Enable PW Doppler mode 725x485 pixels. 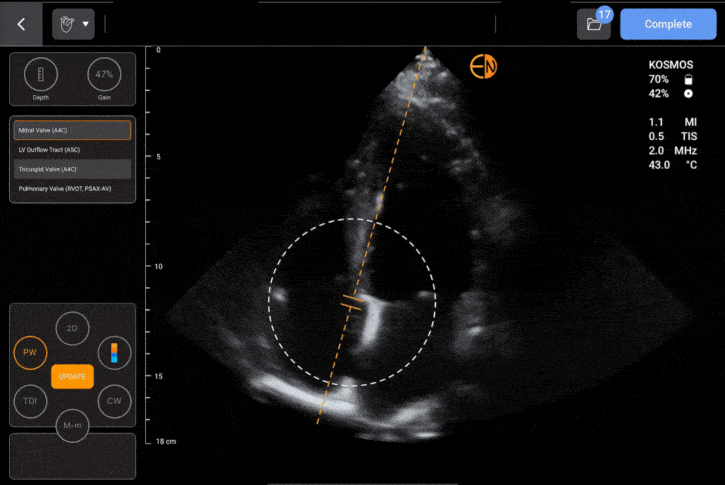[x=29, y=352]
